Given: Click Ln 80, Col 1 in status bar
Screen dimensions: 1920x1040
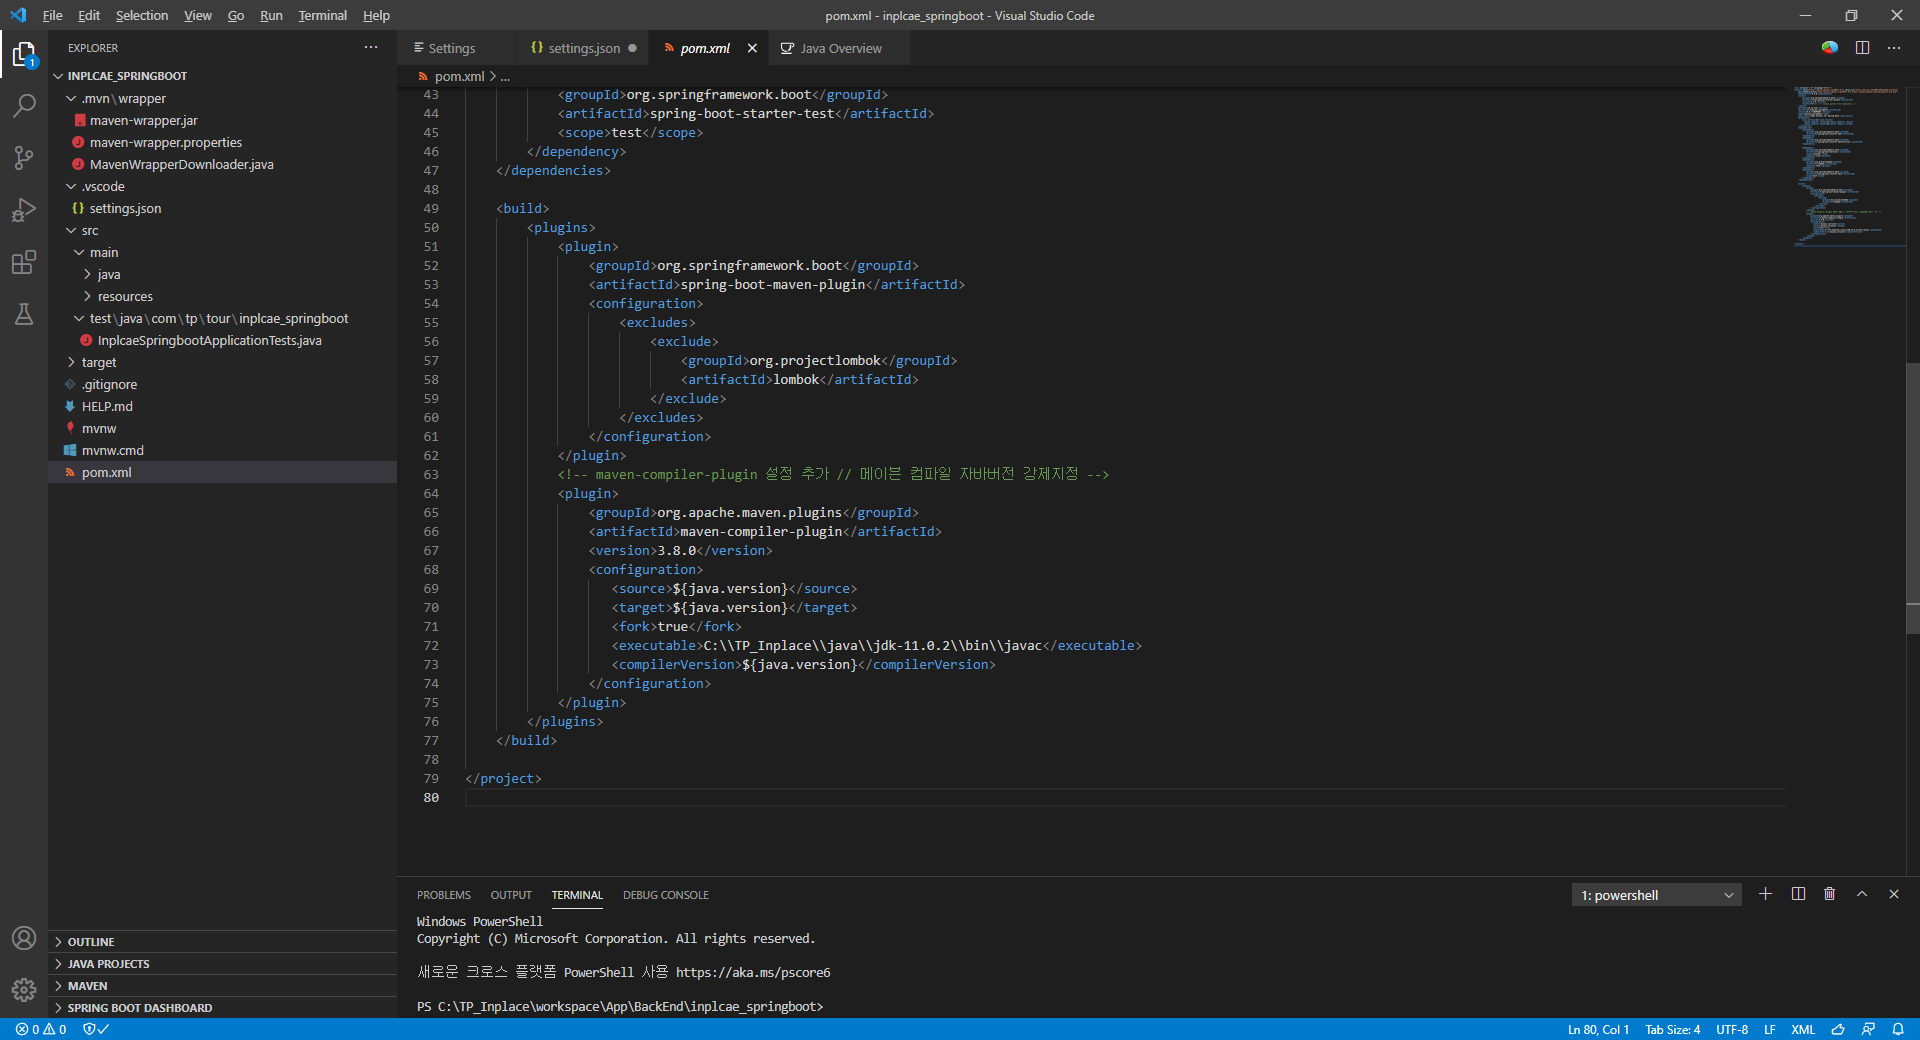Looking at the screenshot, I should [x=1598, y=1029].
